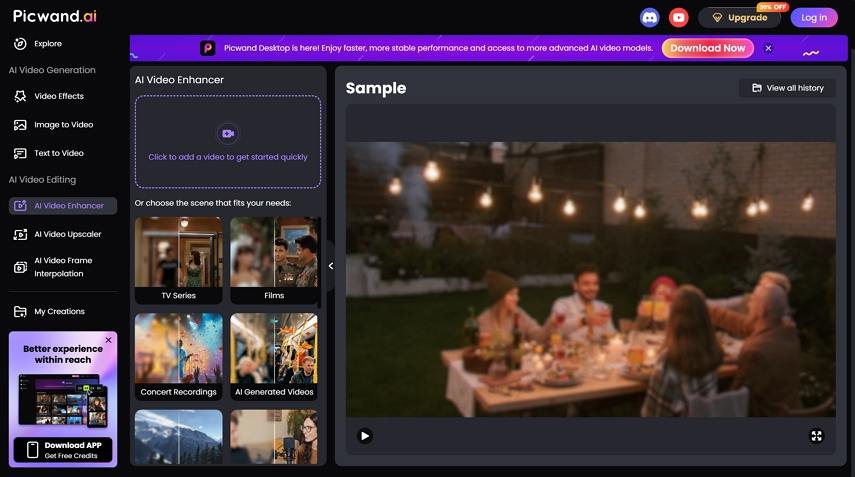This screenshot has width=855, height=477.
Task: Click the Explore compass icon
Action: pyautogui.click(x=20, y=44)
